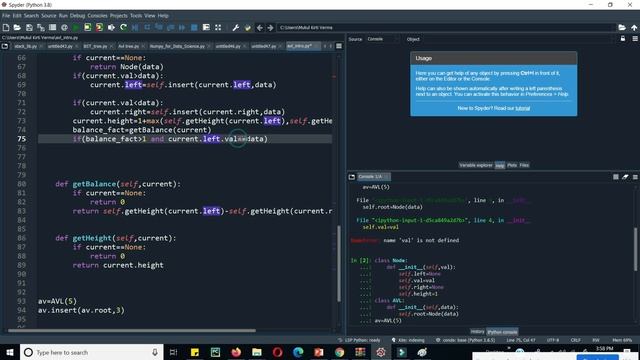Open File Explorer from the taskbar
Viewport: 640px width, 360px height.
[x=257, y=352]
